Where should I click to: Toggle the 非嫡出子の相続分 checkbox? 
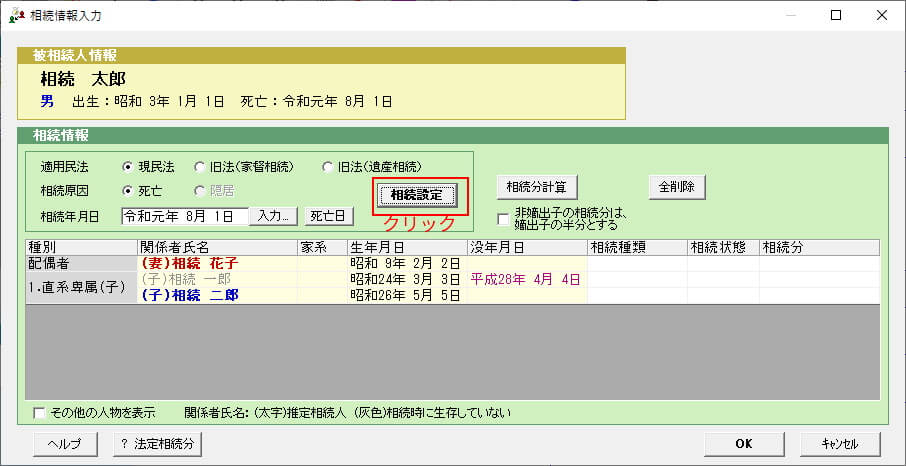[503, 219]
